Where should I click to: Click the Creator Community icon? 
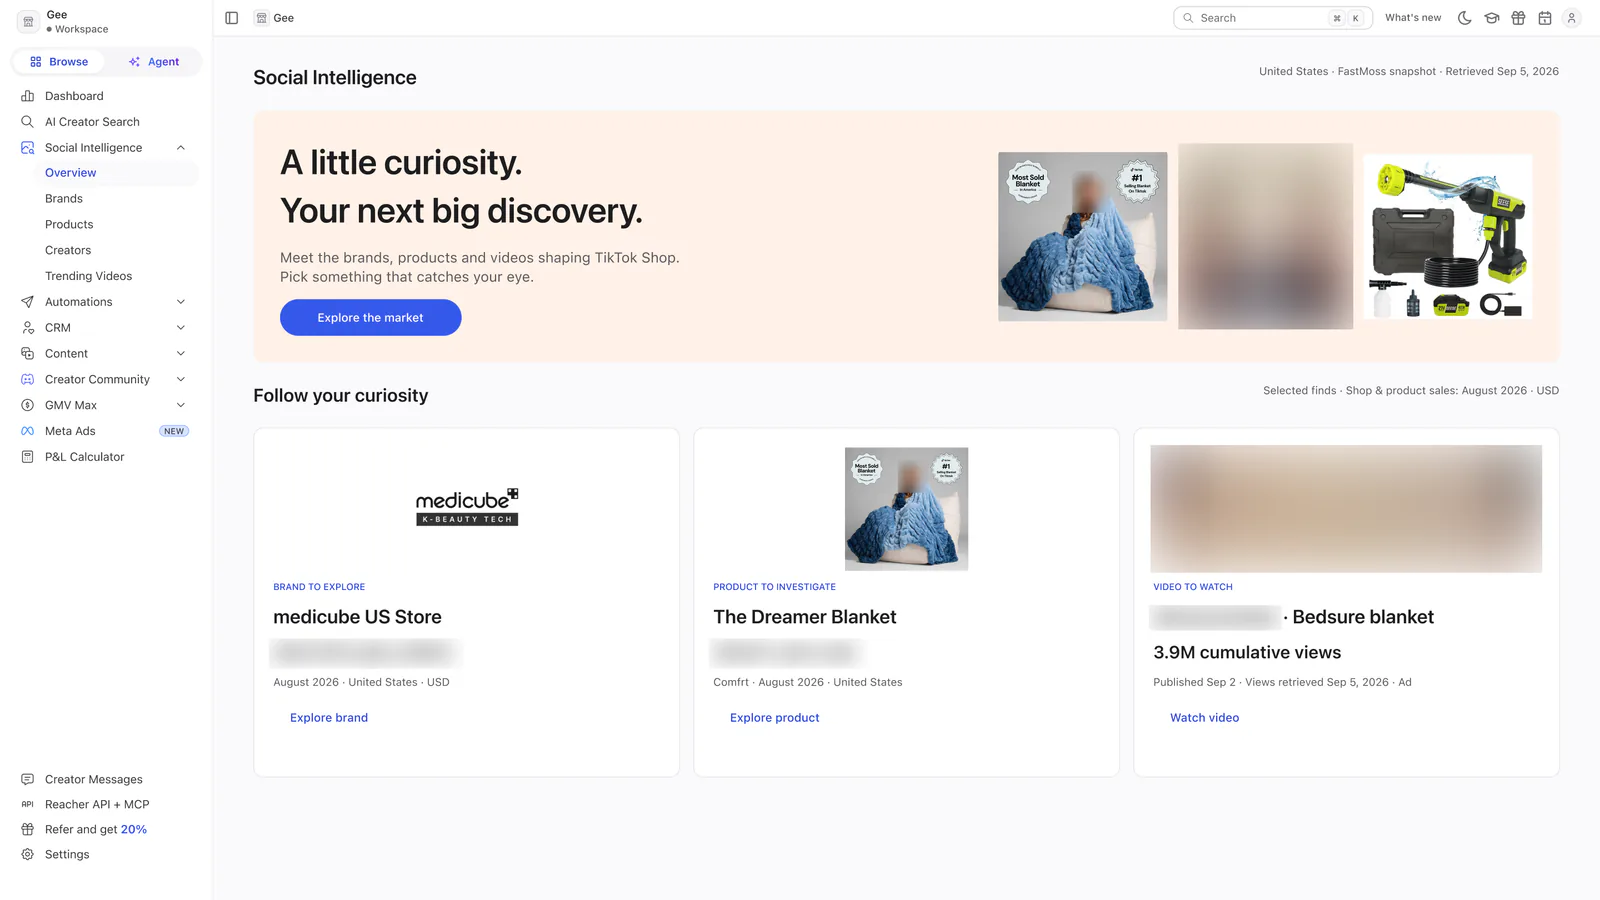tap(28, 380)
